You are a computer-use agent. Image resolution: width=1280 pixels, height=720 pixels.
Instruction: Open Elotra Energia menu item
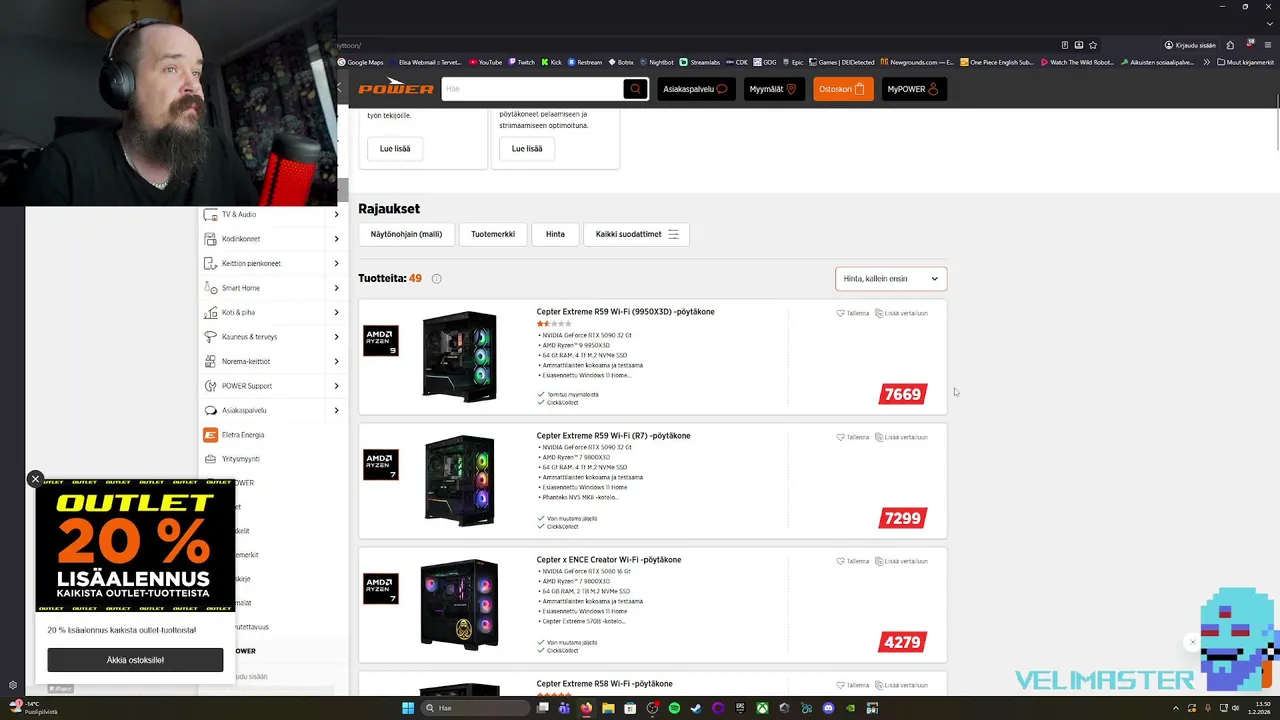[x=243, y=435]
